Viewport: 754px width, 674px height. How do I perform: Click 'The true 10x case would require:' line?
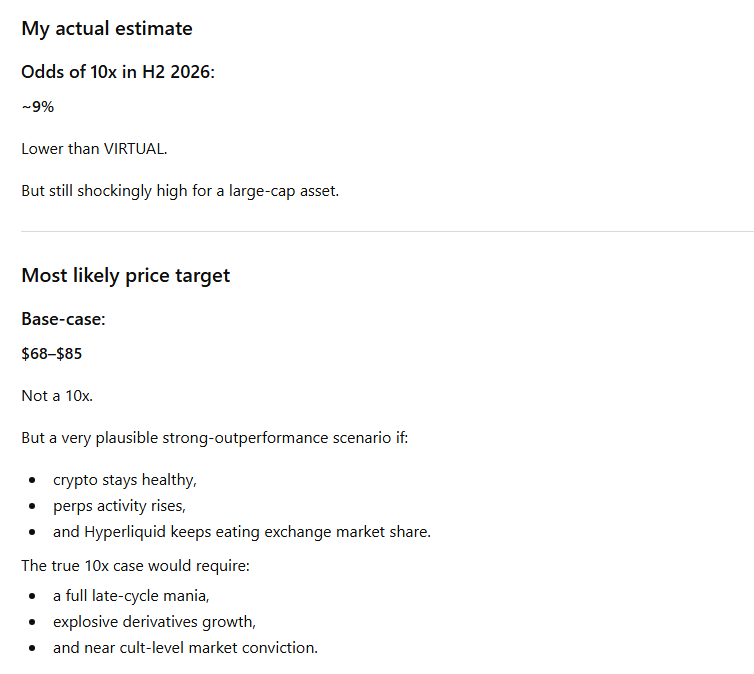coord(136,566)
